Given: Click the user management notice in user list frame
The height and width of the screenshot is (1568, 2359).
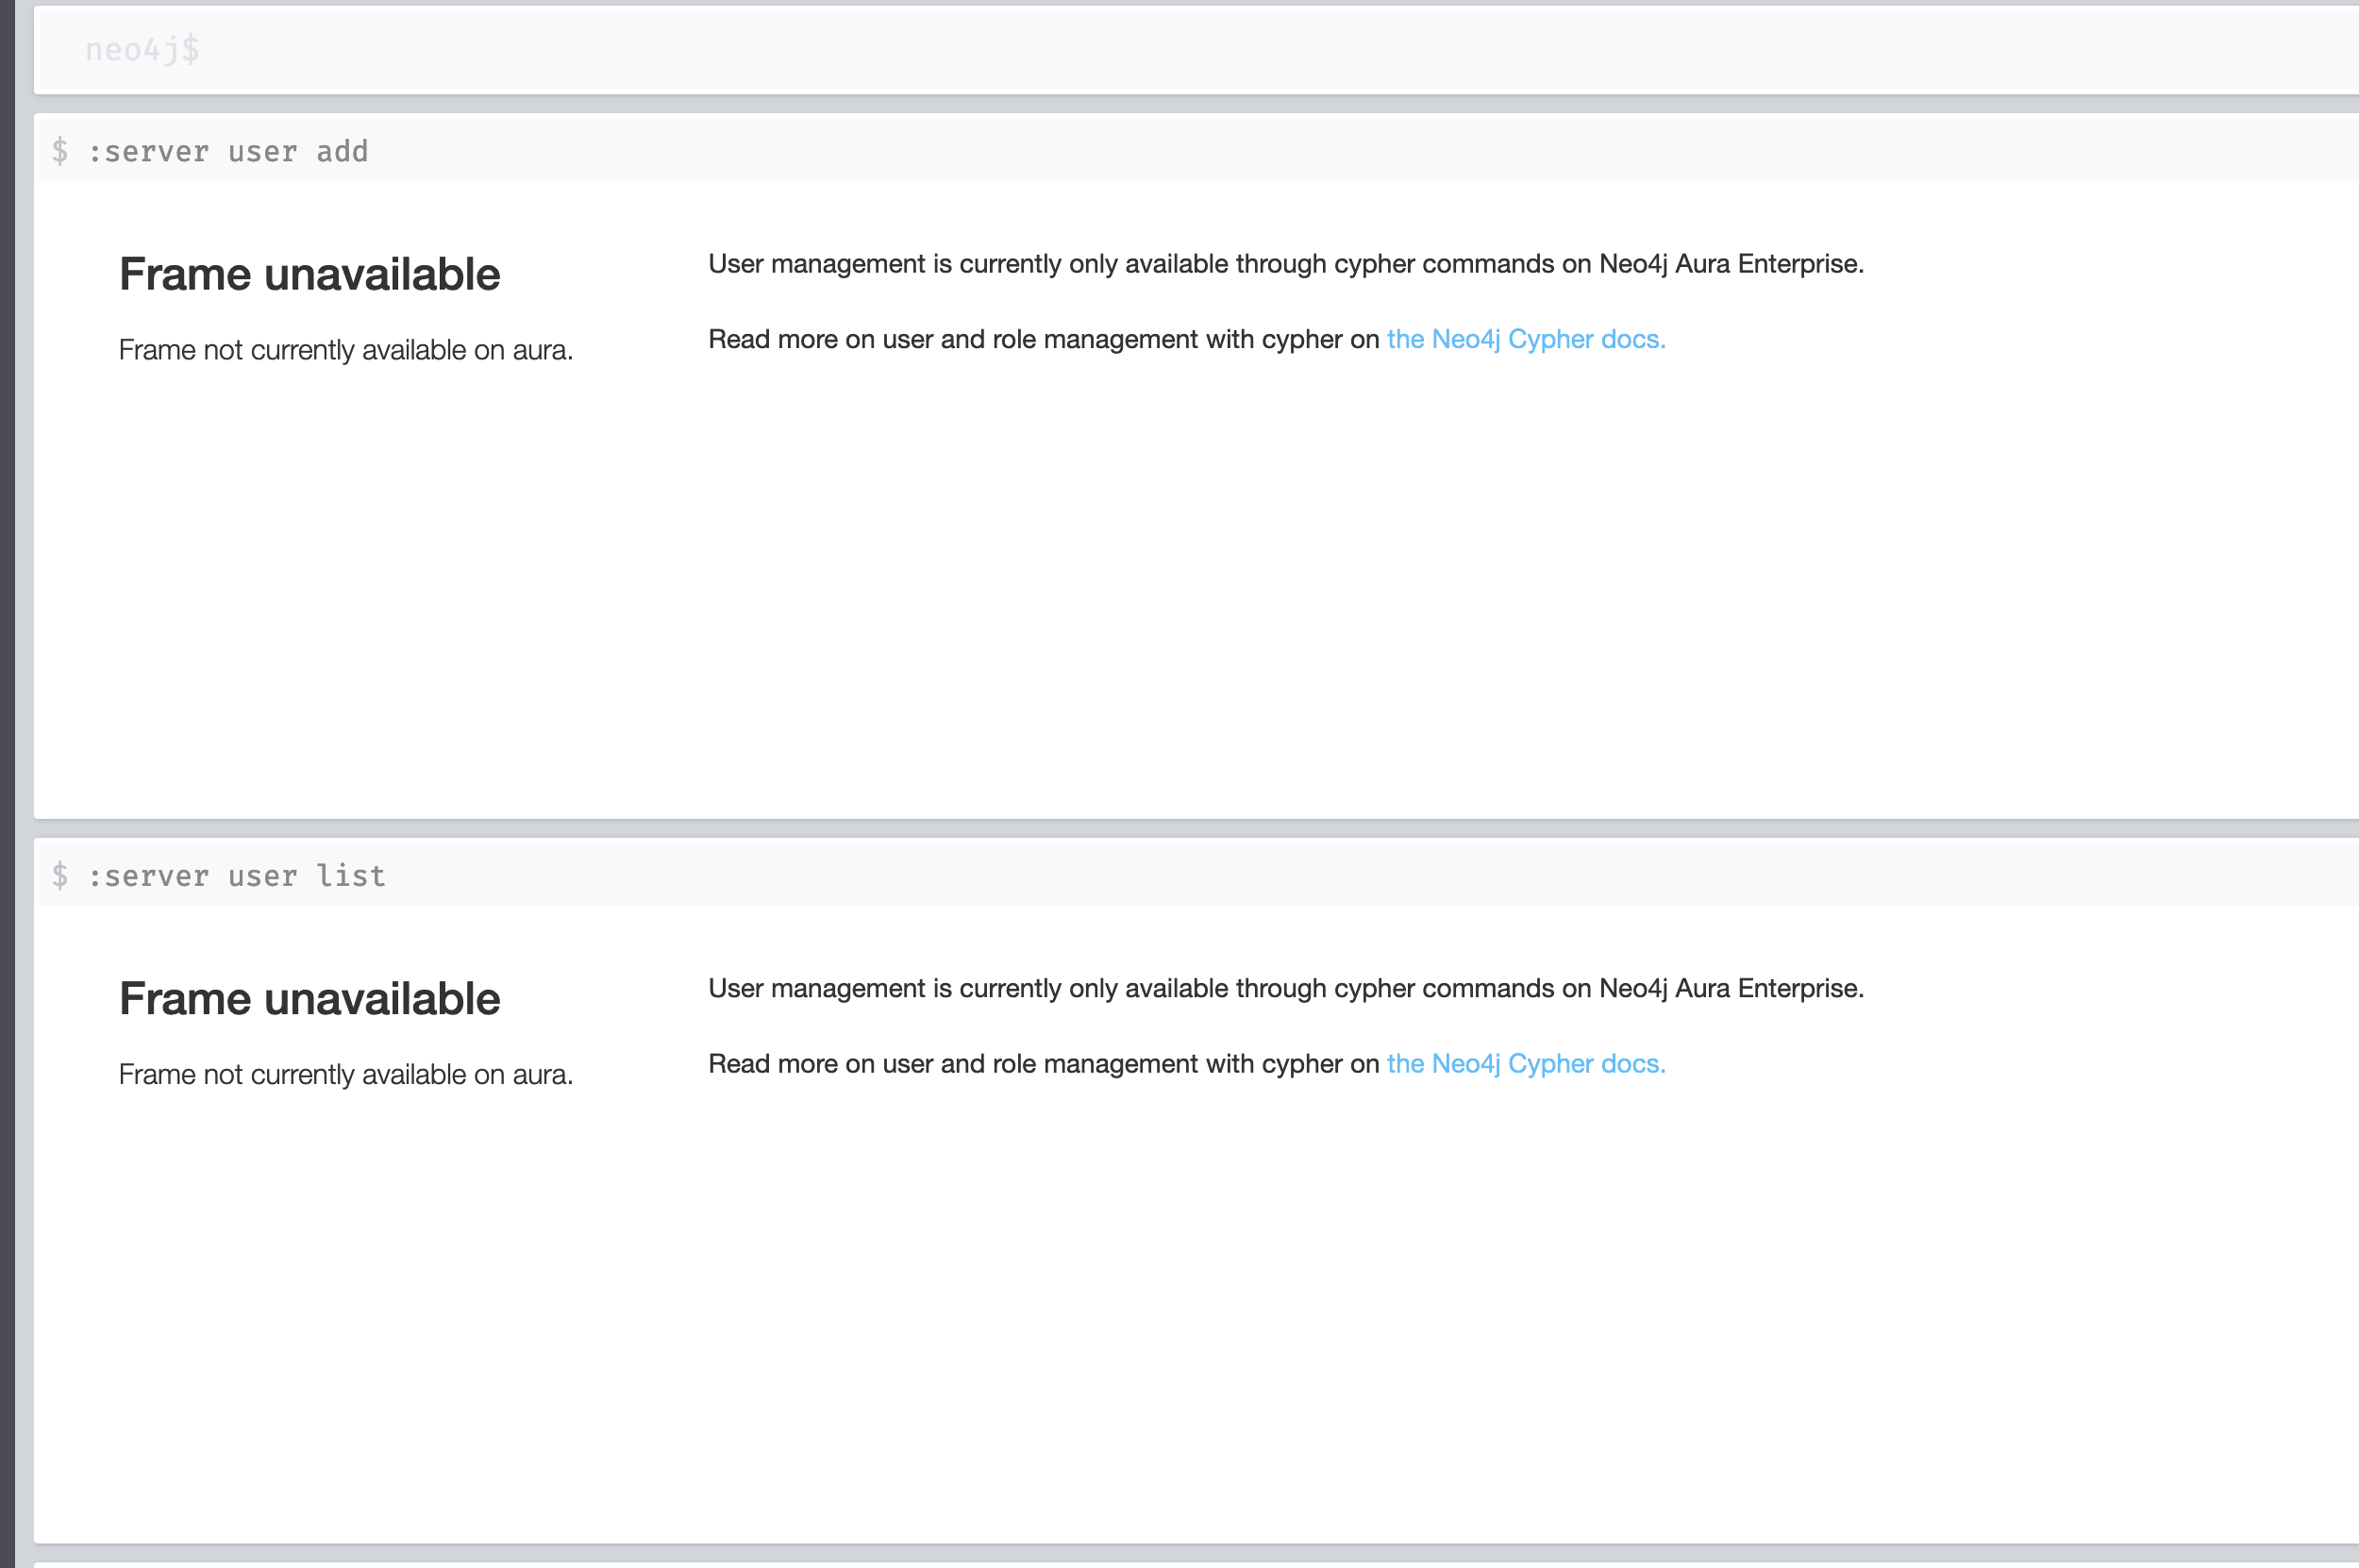Looking at the screenshot, I should (x=1285, y=989).
